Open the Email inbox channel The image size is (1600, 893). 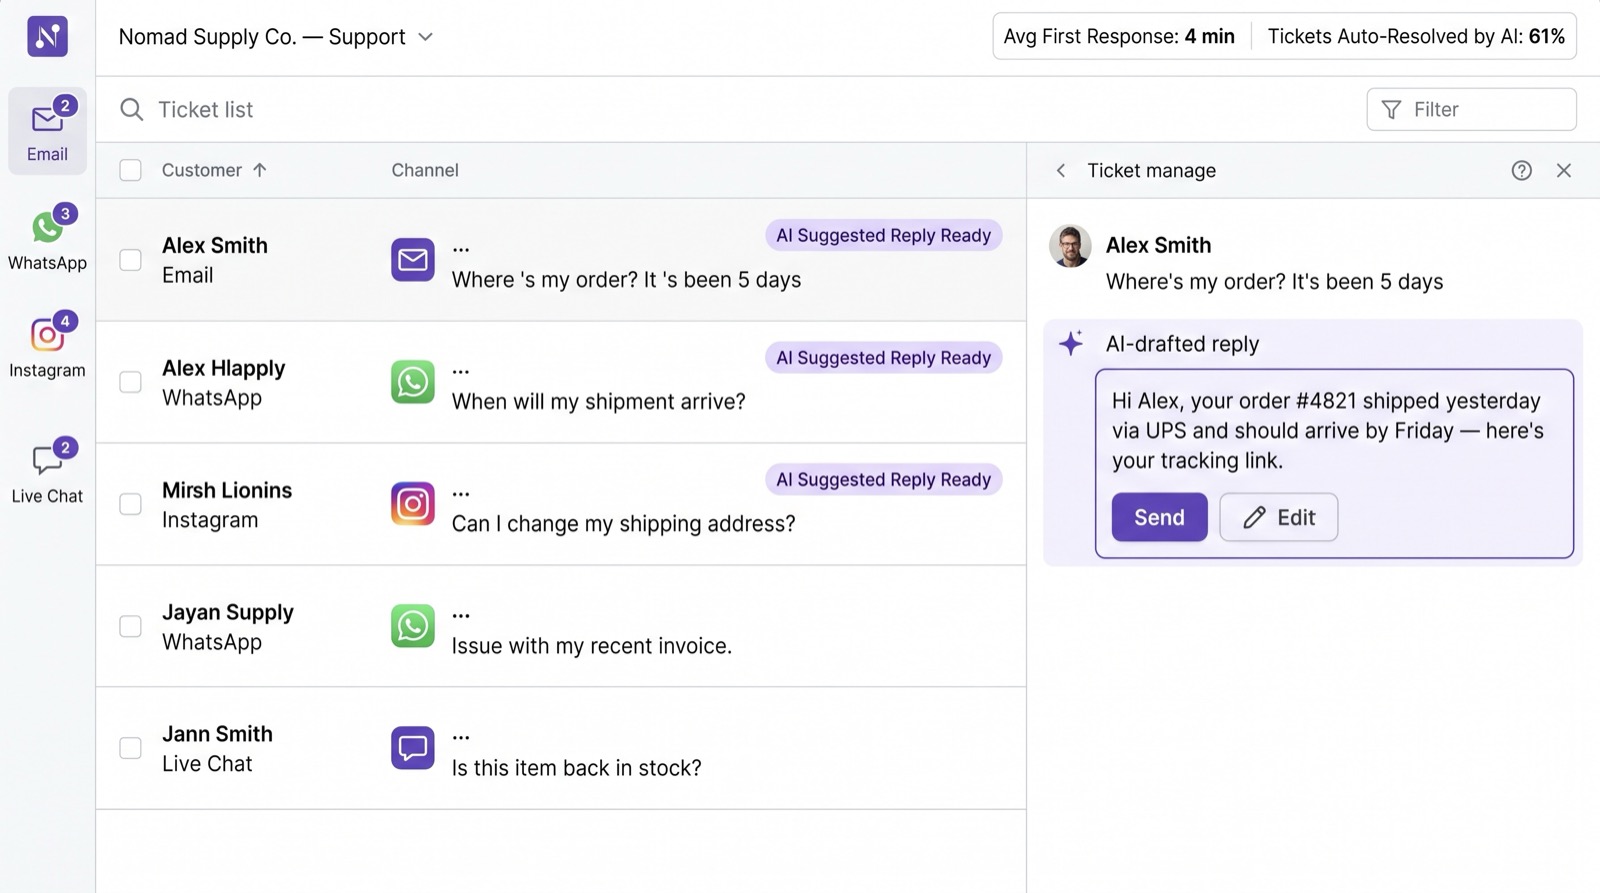tap(47, 131)
